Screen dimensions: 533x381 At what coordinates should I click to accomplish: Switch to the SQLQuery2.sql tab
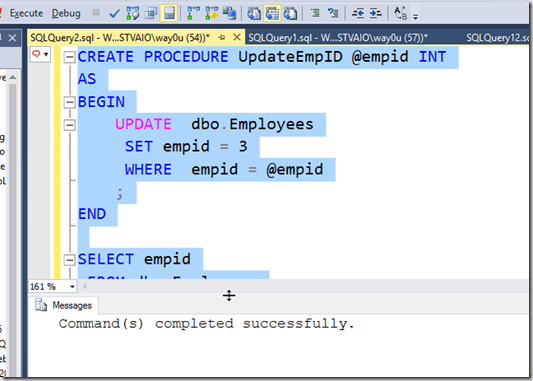coord(120,38)
